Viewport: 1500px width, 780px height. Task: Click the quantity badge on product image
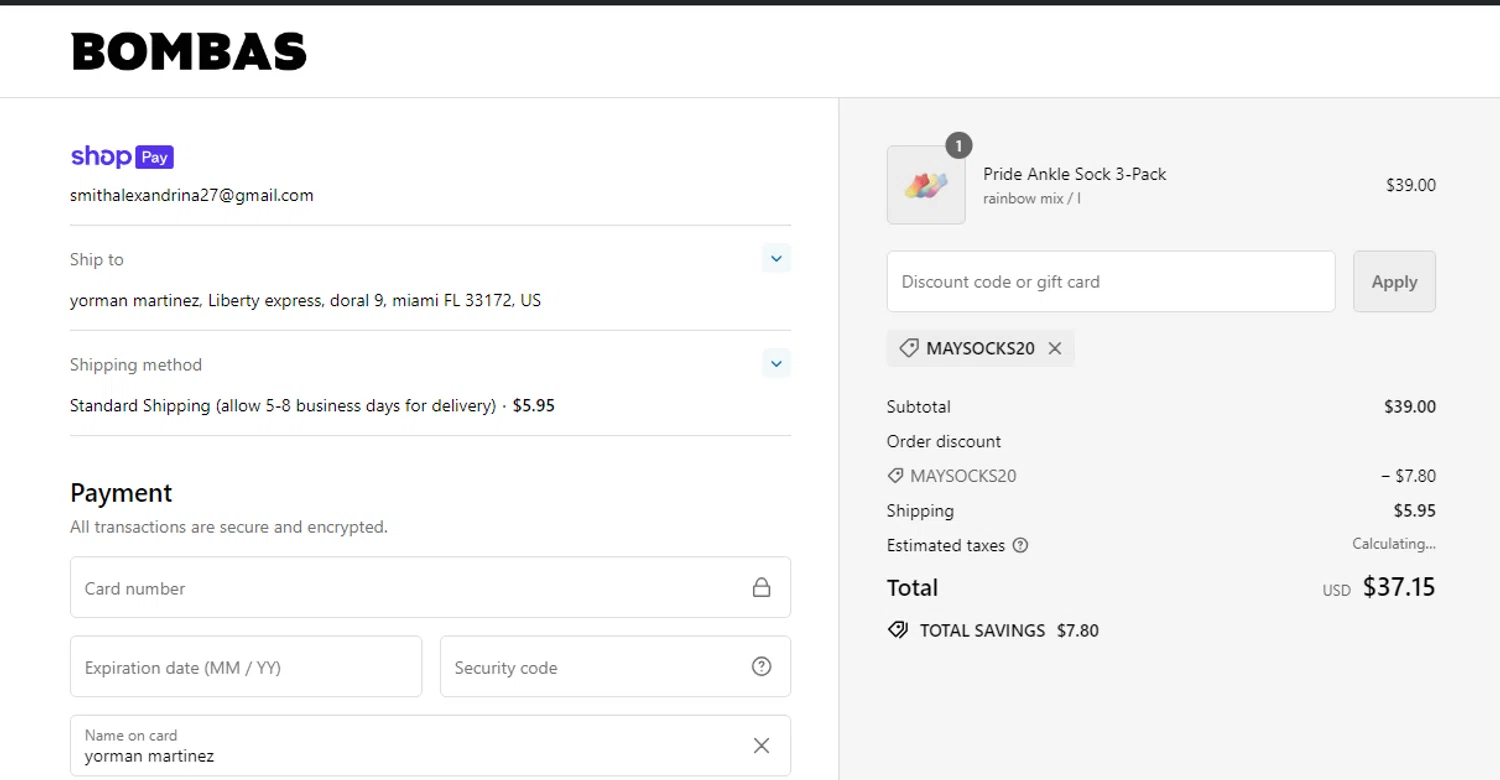[x=958, y=146]
